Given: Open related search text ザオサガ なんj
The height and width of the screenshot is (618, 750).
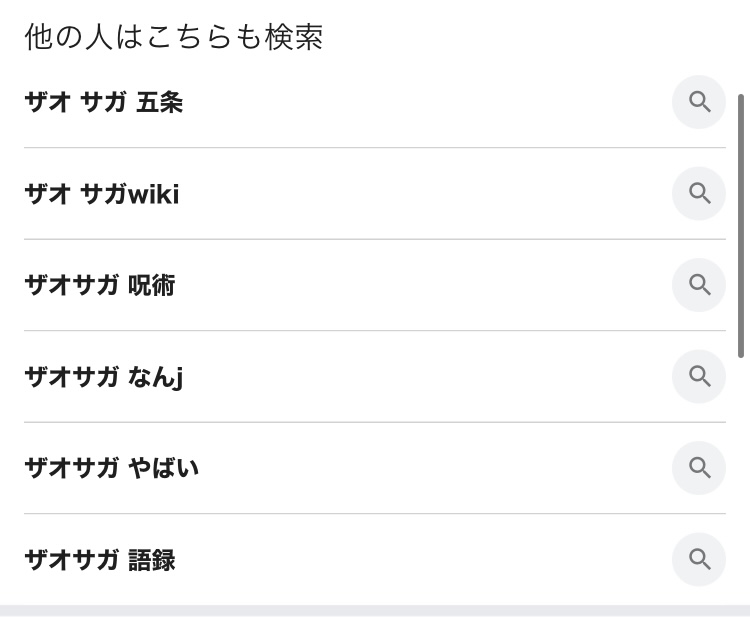Looking at the screenshot, I should click(103, 377).
